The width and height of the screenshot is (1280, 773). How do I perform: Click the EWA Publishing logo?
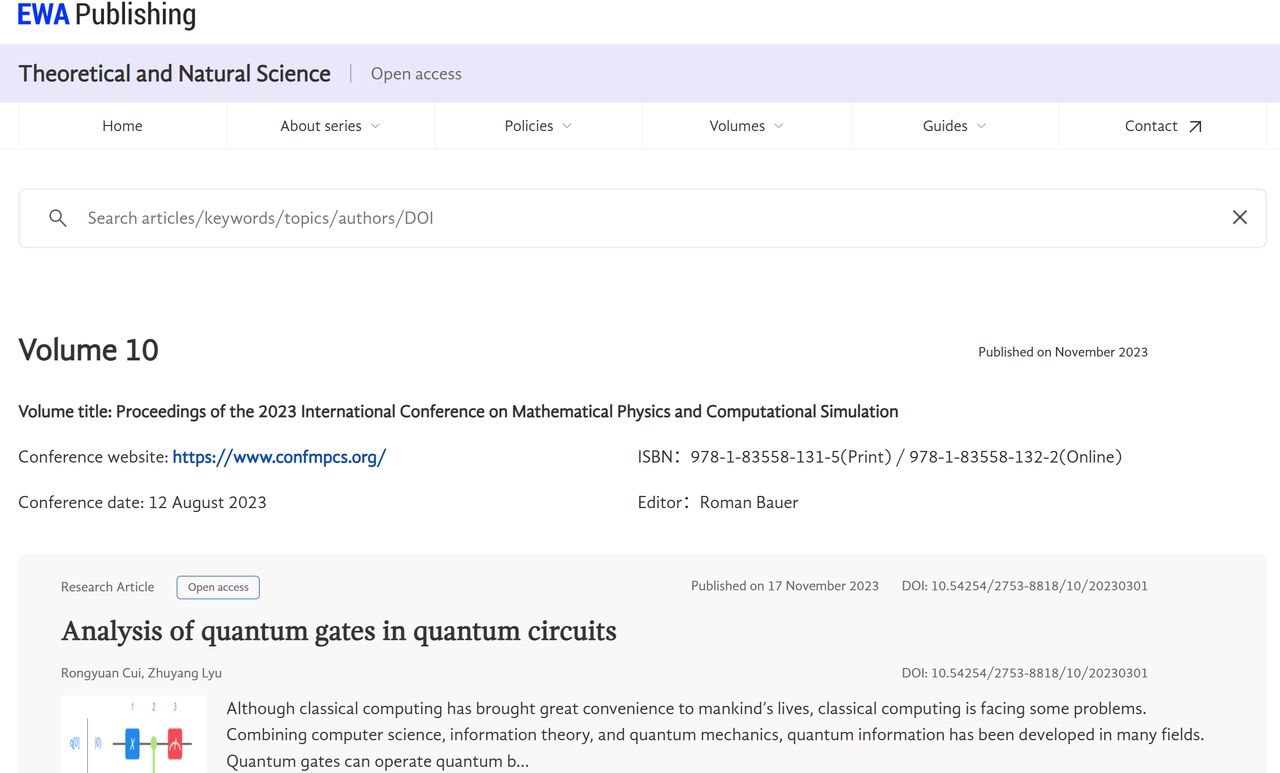point(107,15)
